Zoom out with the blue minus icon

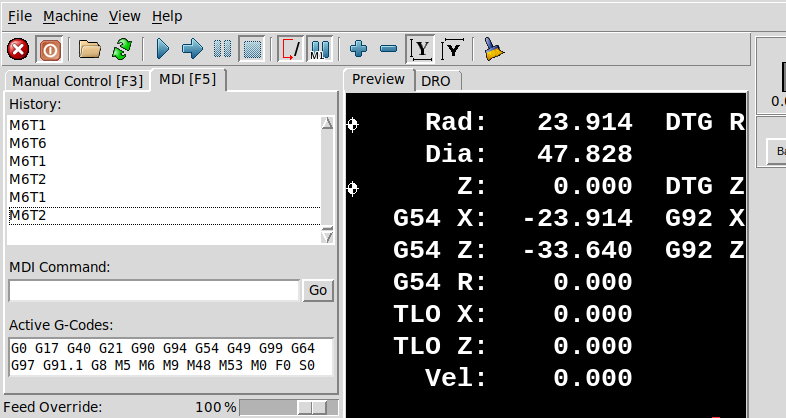pyautogui.click(x=388, y=49)
